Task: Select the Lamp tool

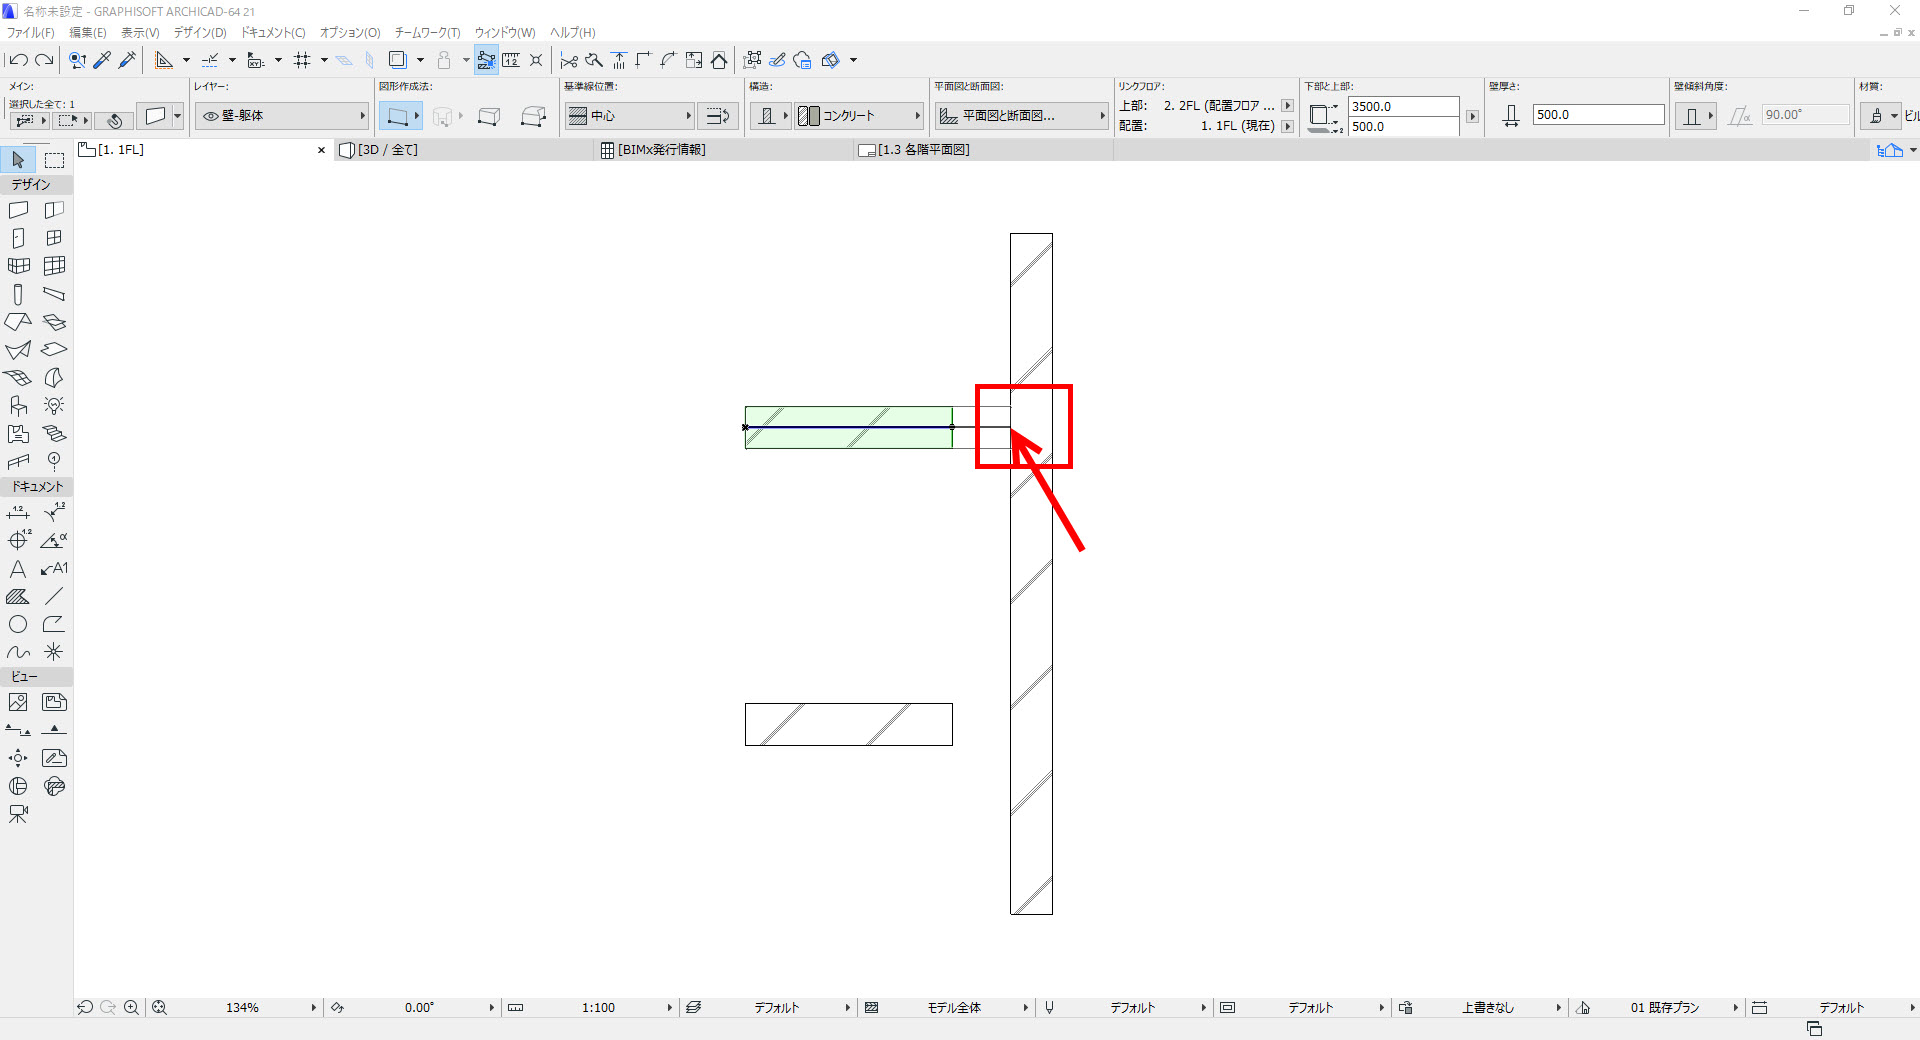Action: tap(54, 406)
